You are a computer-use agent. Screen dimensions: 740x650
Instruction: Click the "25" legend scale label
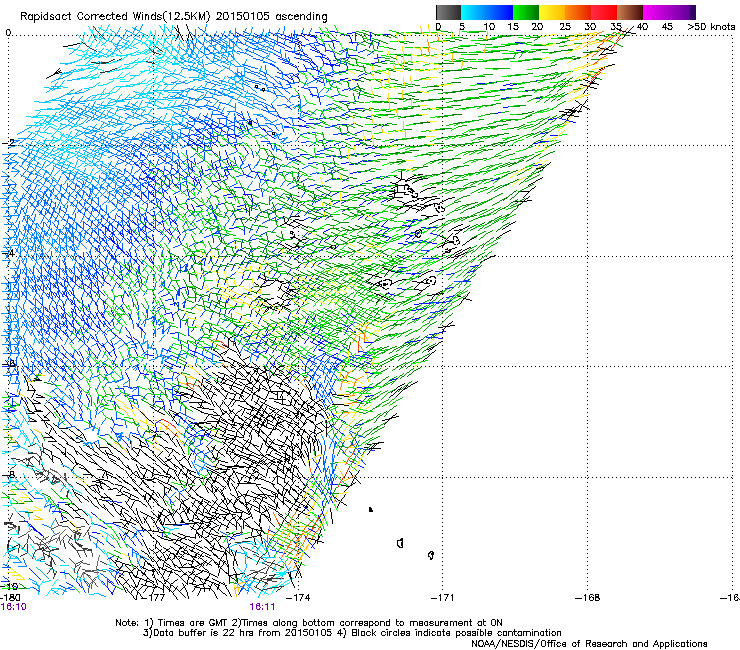point(565,27)
